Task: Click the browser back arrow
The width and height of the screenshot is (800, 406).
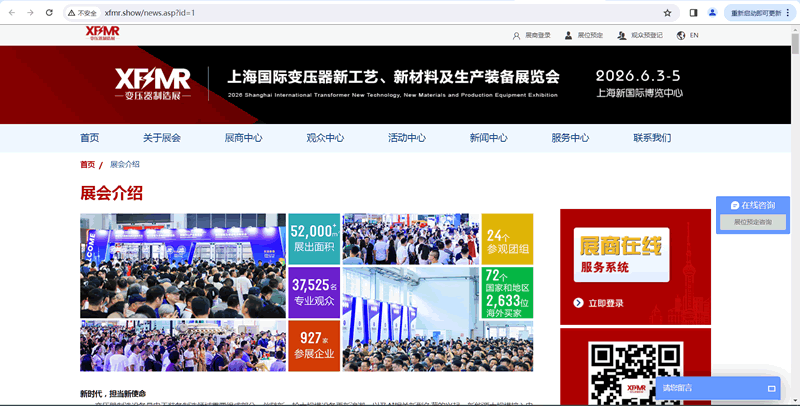Action: (x=10, y=13)
